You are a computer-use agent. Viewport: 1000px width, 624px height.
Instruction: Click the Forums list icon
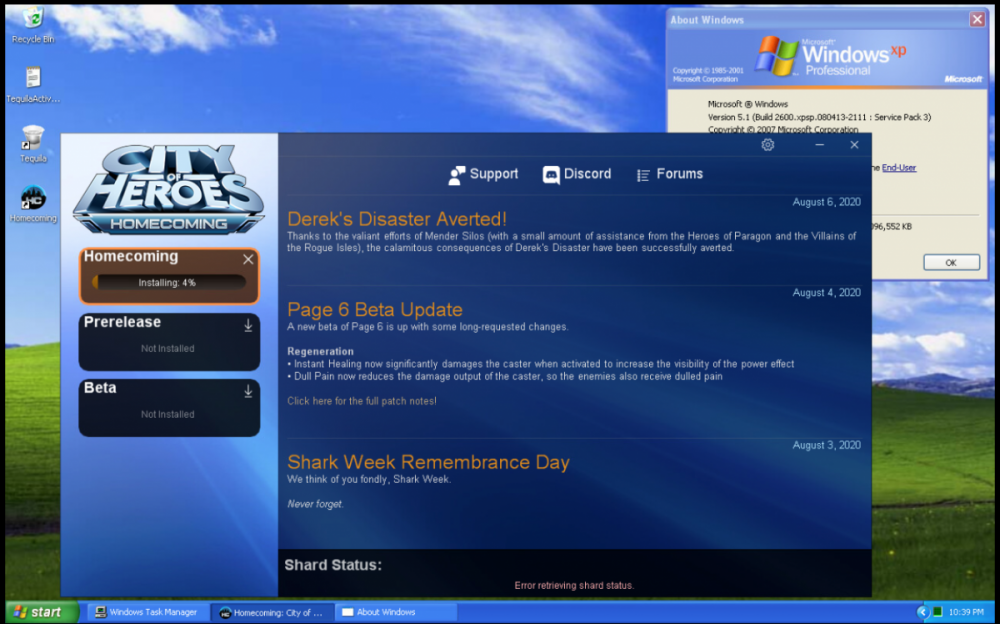(x=643, y=175)
